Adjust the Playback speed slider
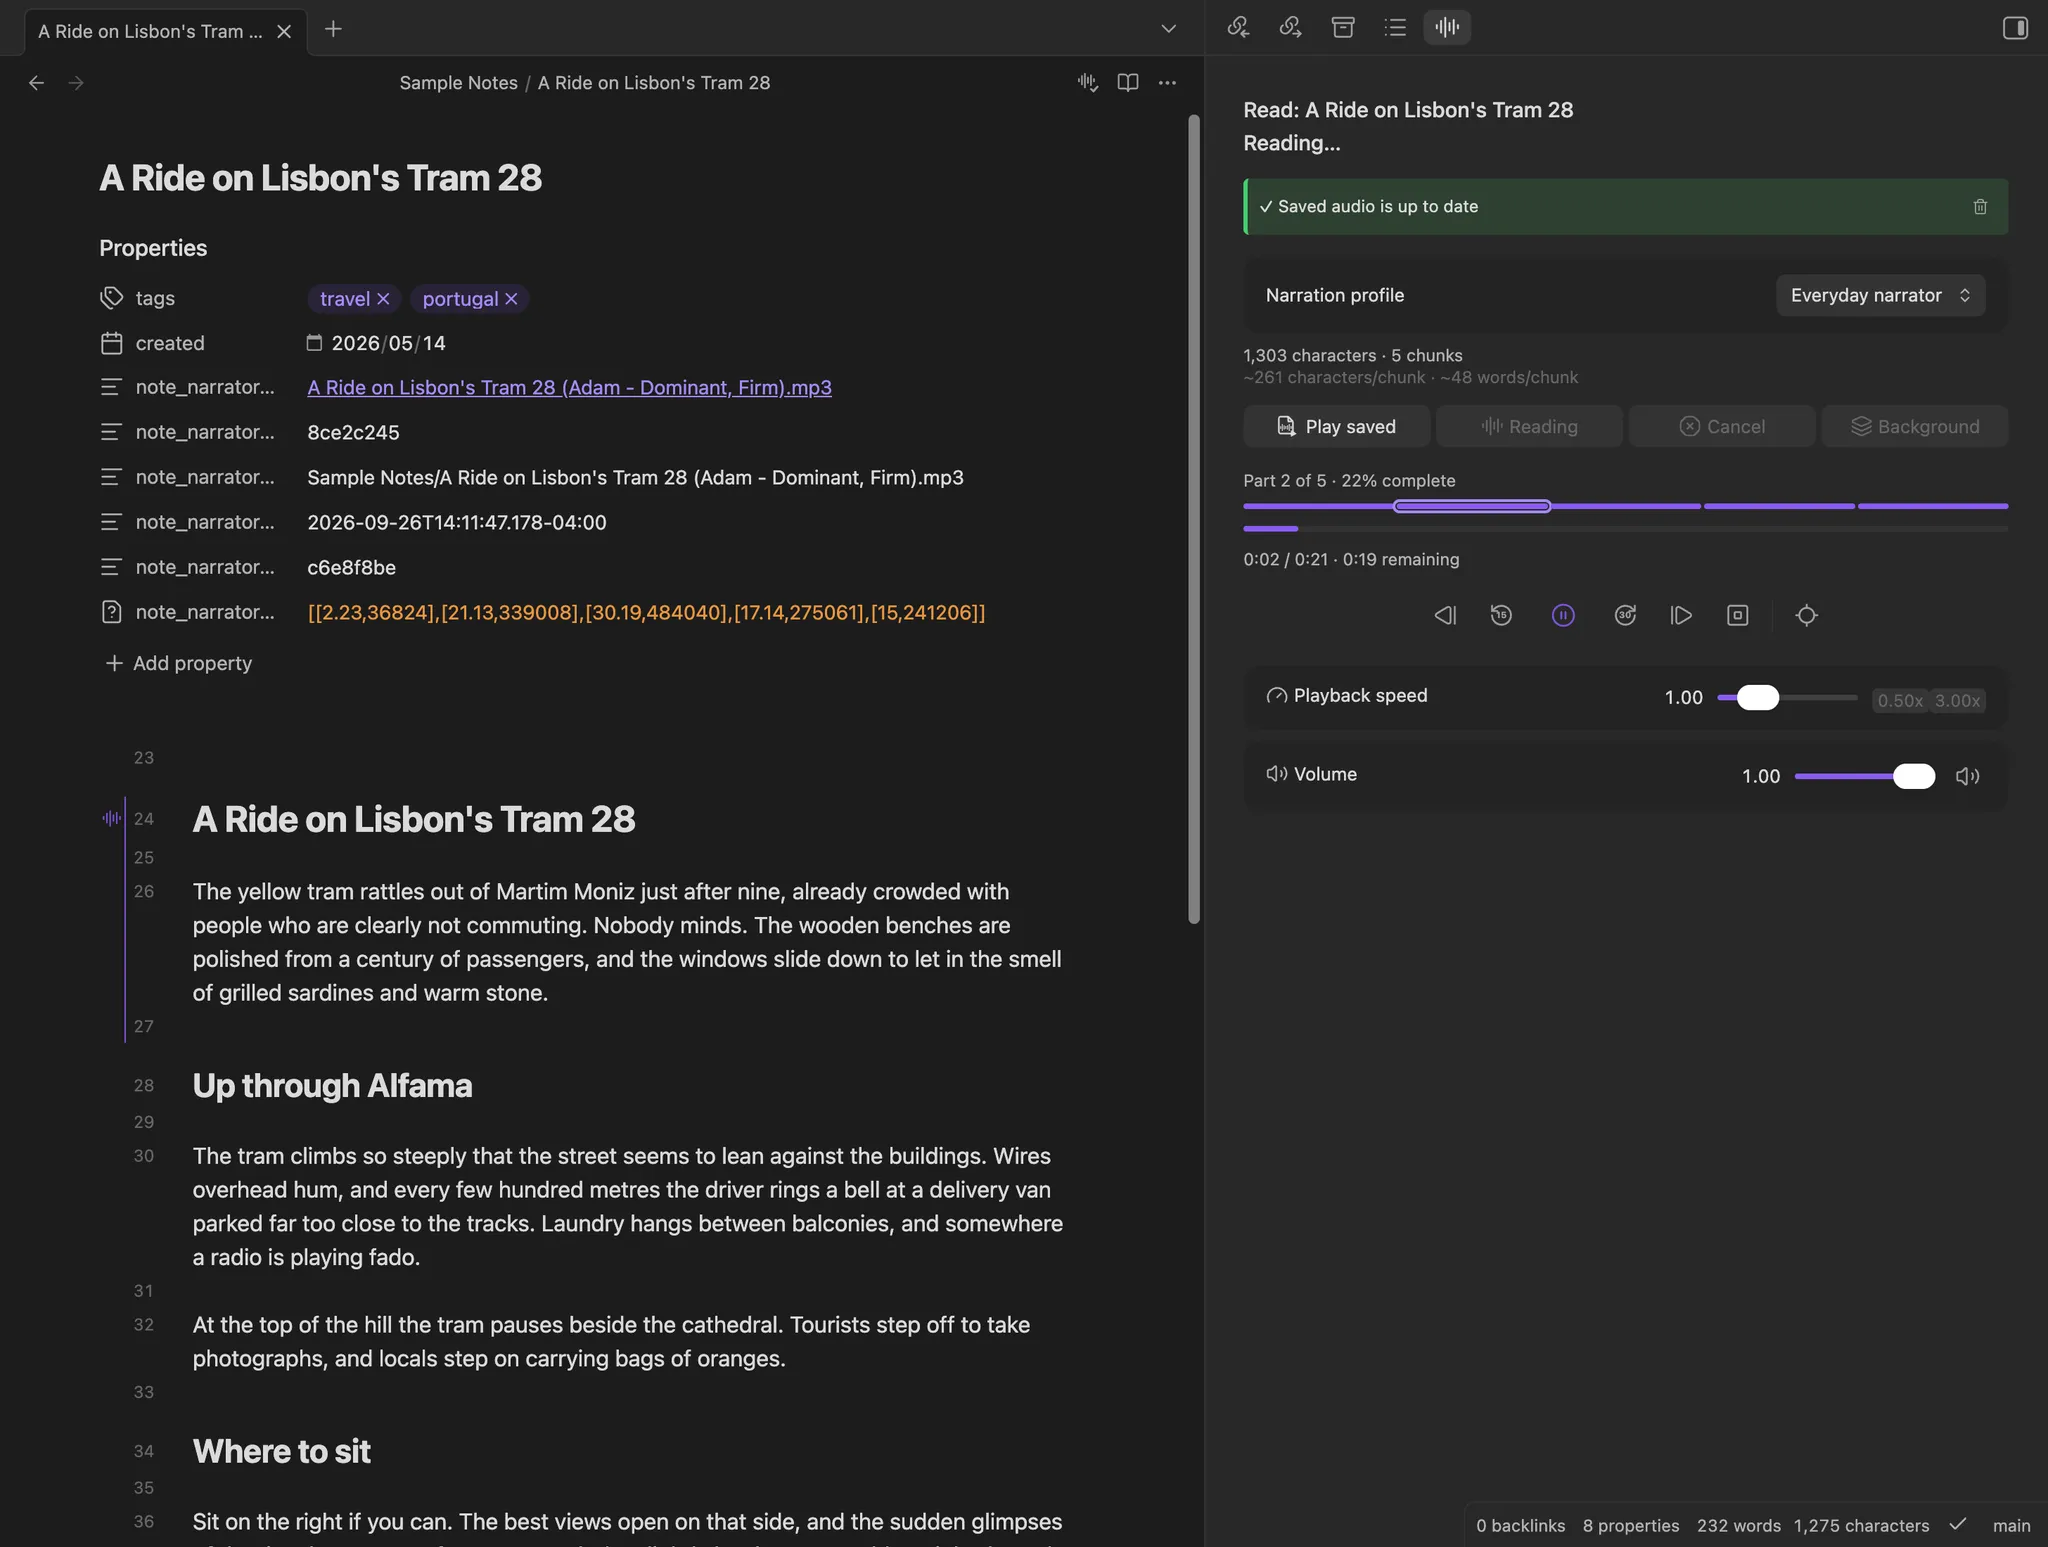2048x1547 pixels. point(1787,698)
